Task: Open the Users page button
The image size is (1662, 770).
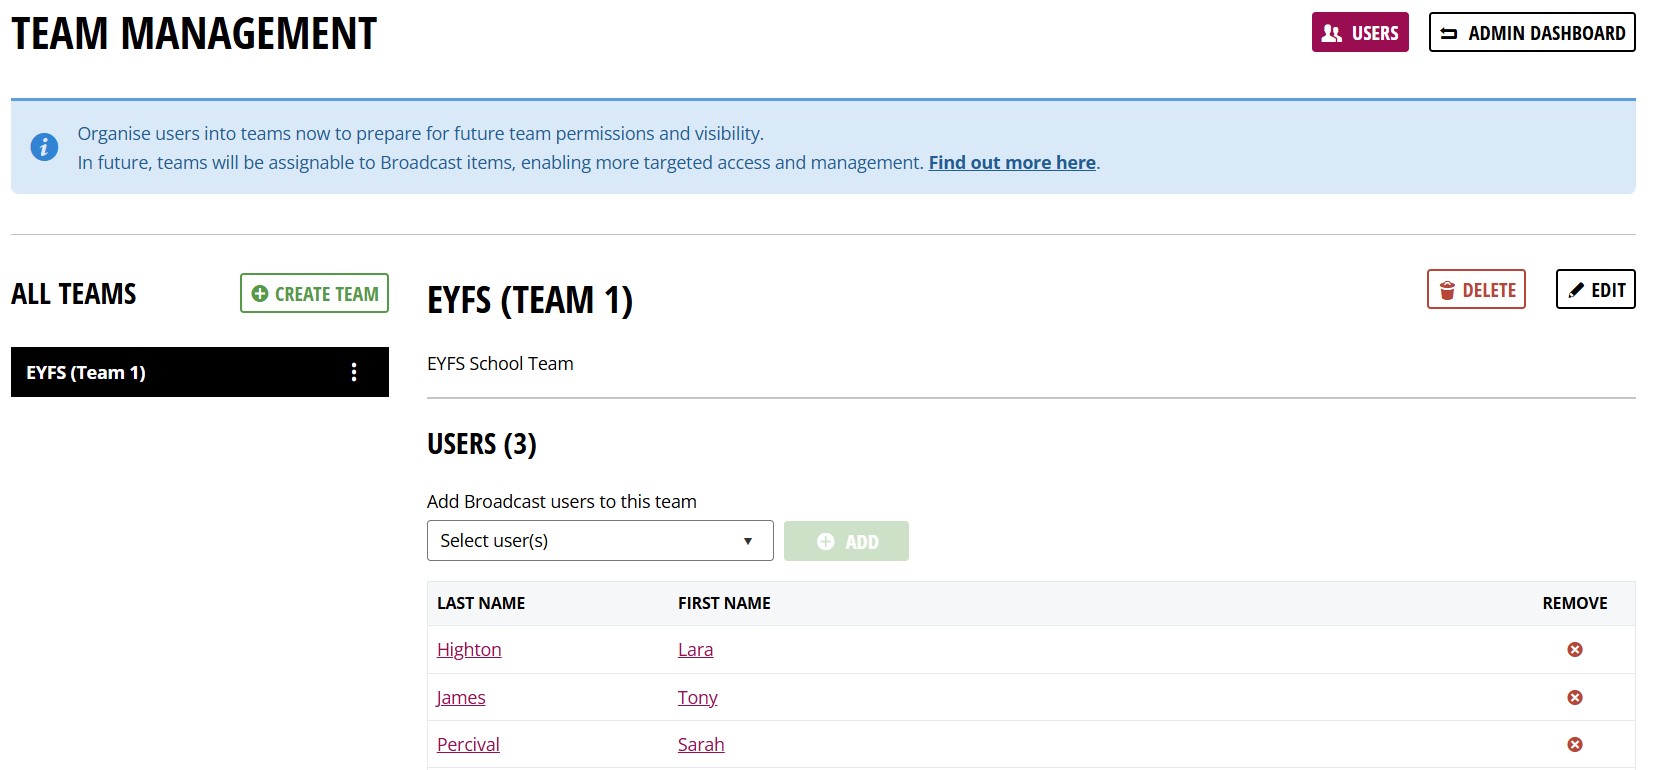Action: (x=1359, y=33)
